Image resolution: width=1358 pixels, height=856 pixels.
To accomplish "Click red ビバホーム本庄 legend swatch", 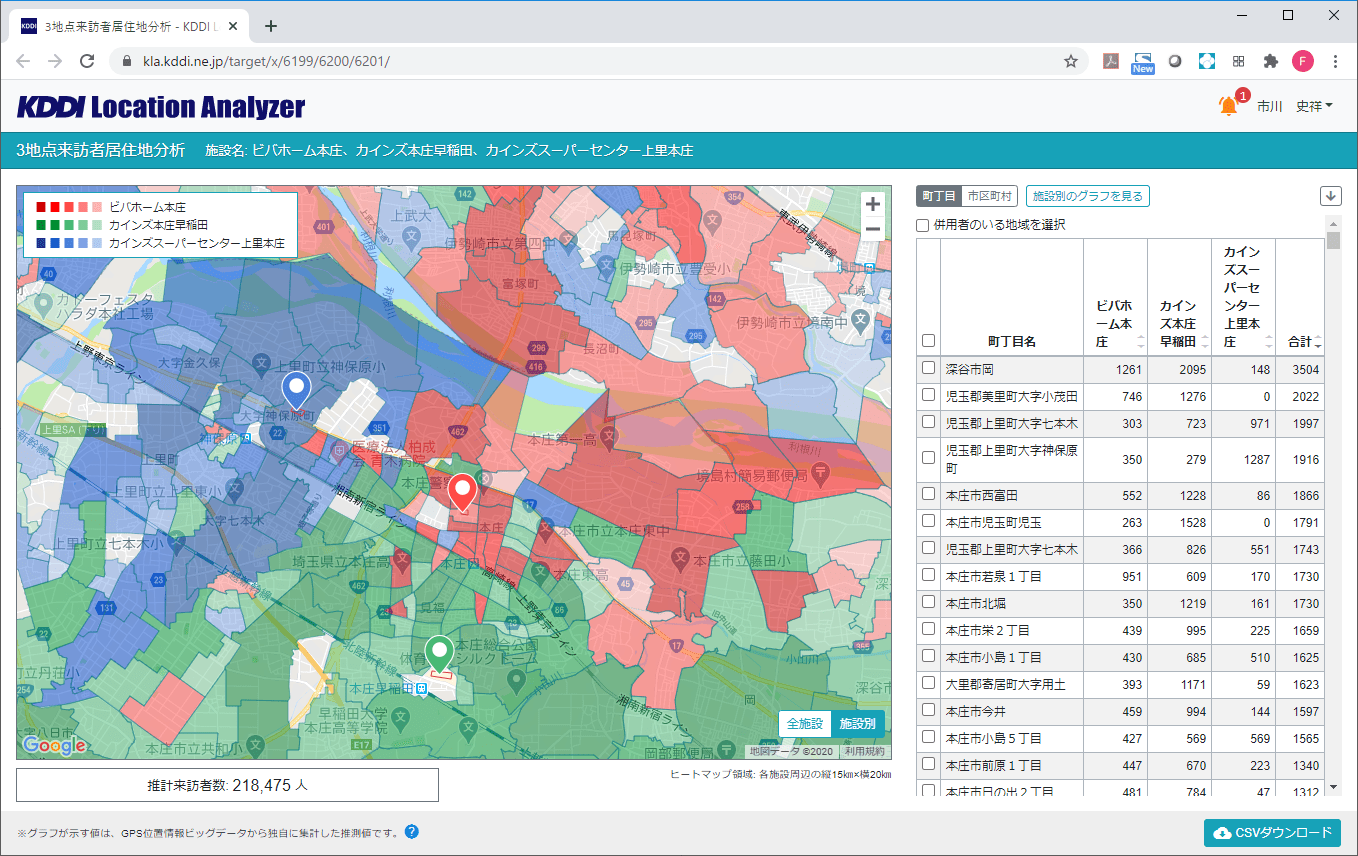I will (67, 207).
